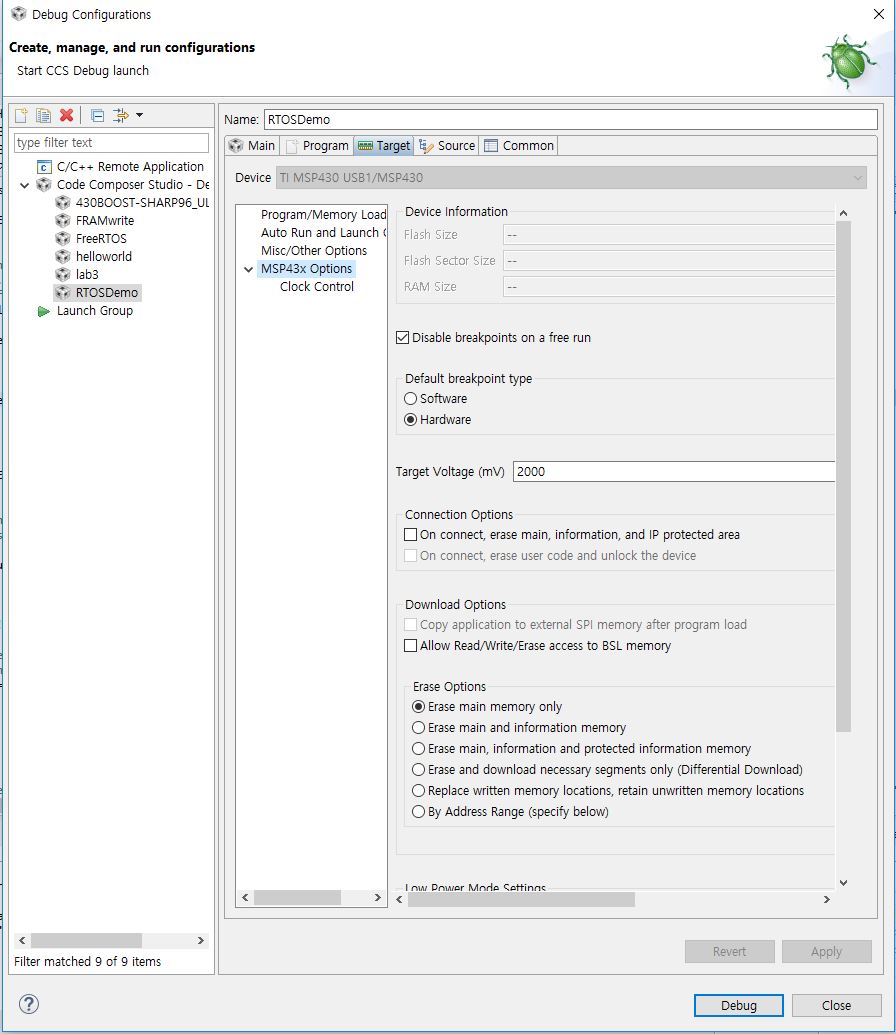Click the Close button
Image resolution: width=896 pixels, height=1034 pixels.
(836, 1005)
